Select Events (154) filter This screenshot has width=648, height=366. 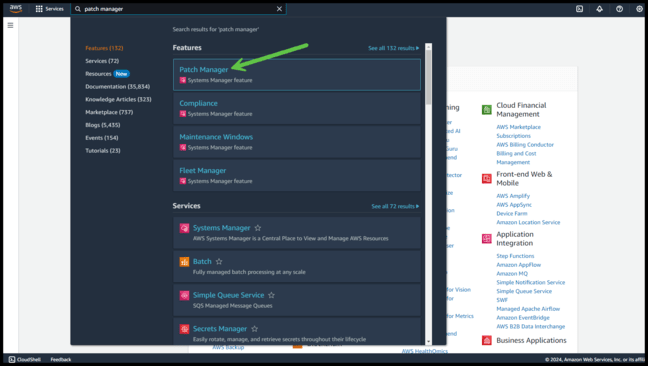click(x=102, y=138)
